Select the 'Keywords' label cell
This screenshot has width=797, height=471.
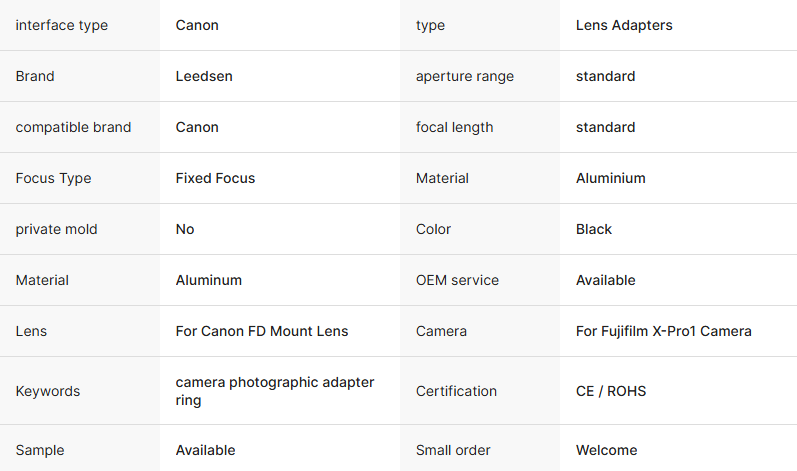point(48,391)
